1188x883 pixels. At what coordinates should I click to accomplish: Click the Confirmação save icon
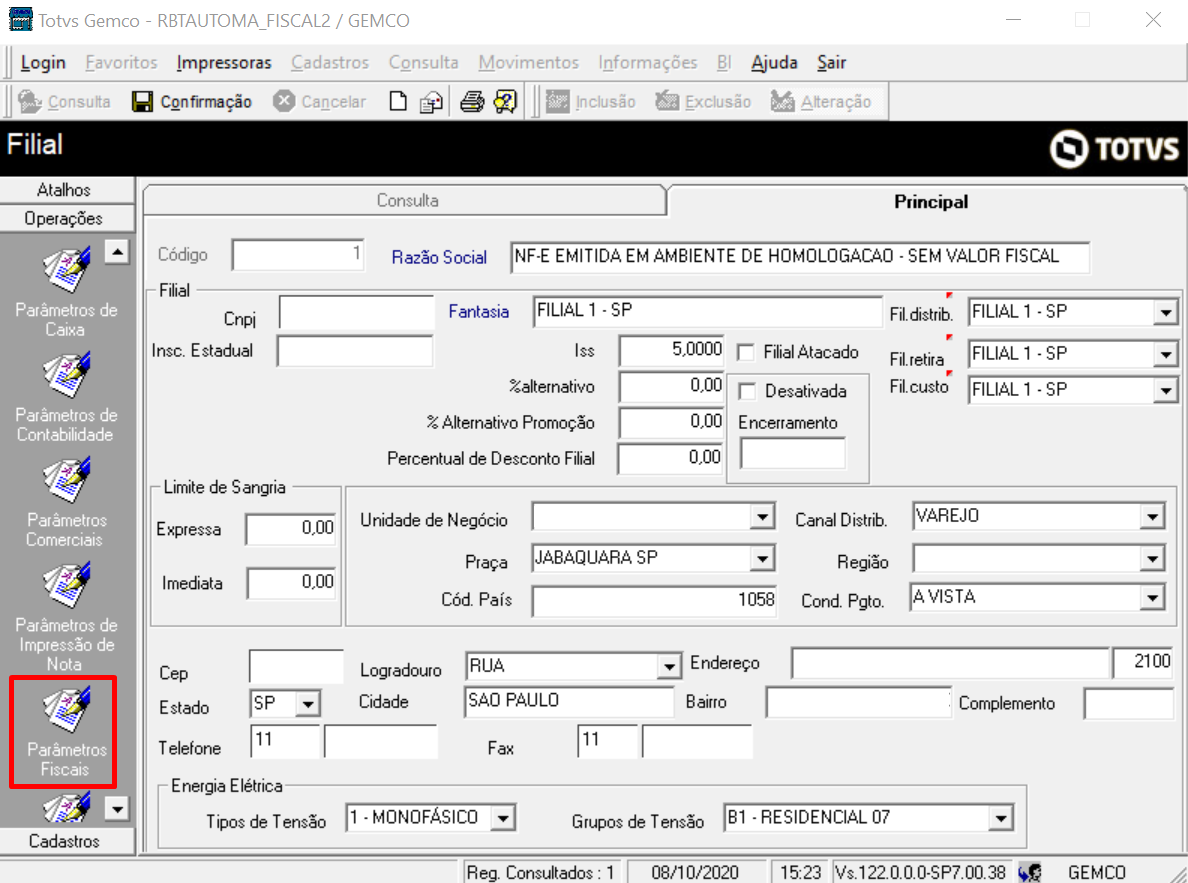[x=142, y=102]
